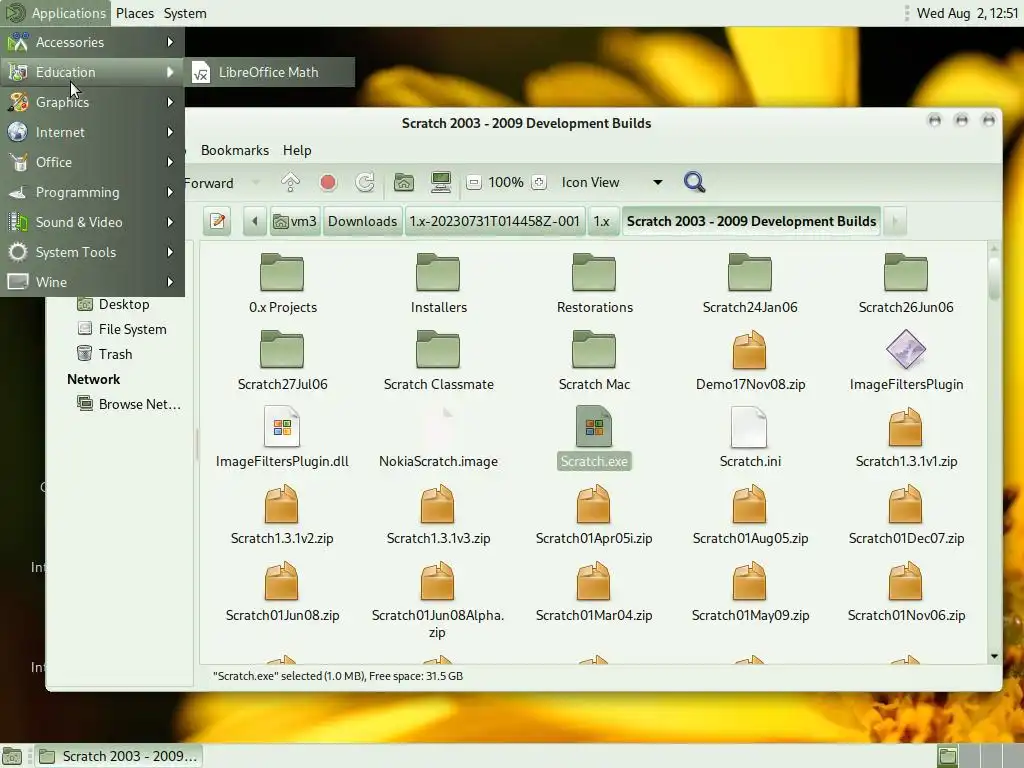
Task: Select the Scratch27Jul06 folder
Action: (282, 360)
